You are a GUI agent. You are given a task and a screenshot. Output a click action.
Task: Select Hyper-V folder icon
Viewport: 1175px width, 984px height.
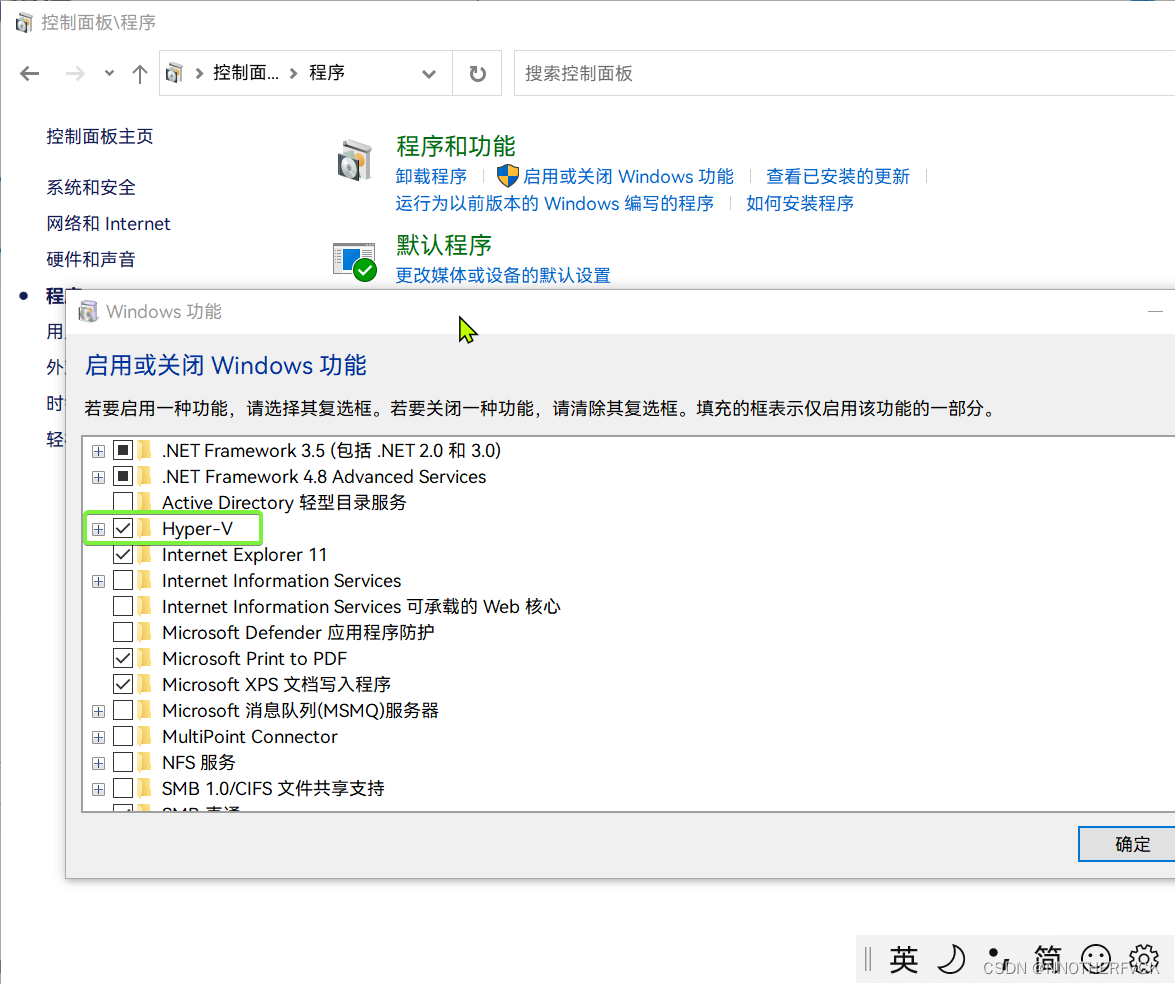tap(145, 528)
